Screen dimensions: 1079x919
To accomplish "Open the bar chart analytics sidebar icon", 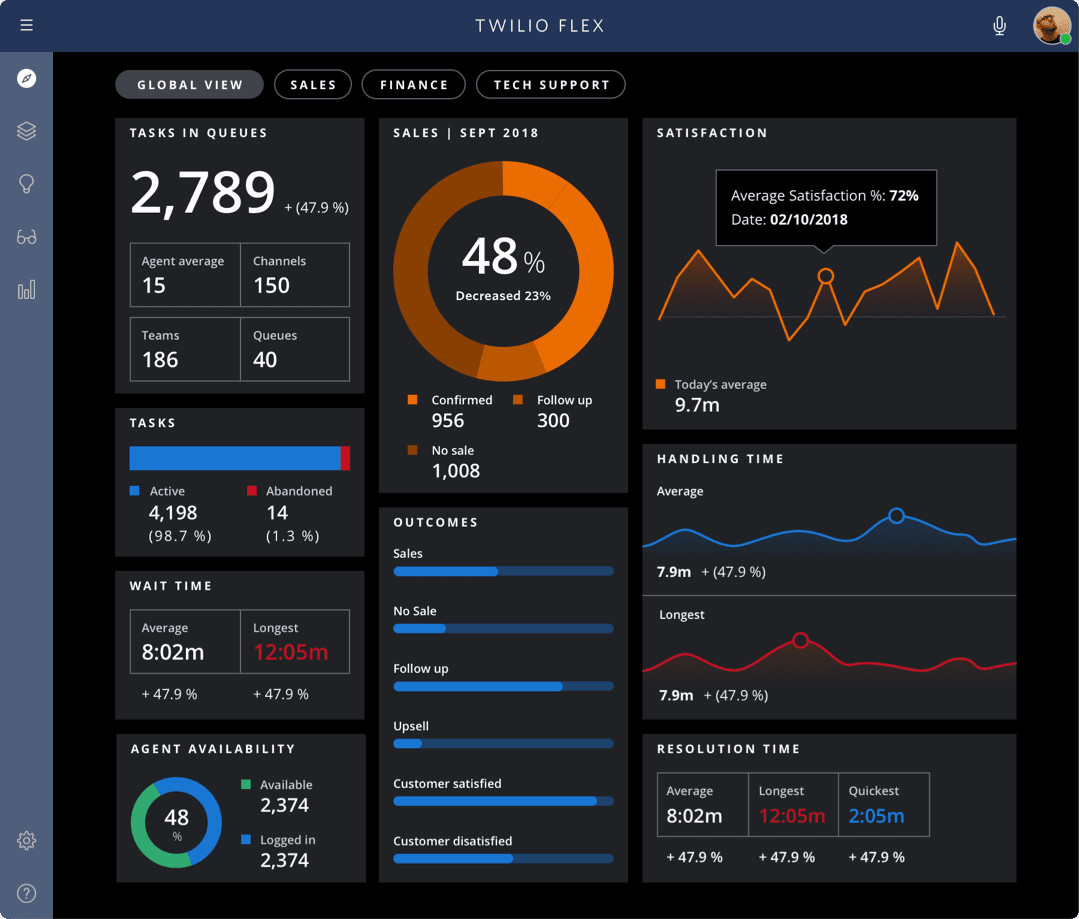I will (25, 290).
